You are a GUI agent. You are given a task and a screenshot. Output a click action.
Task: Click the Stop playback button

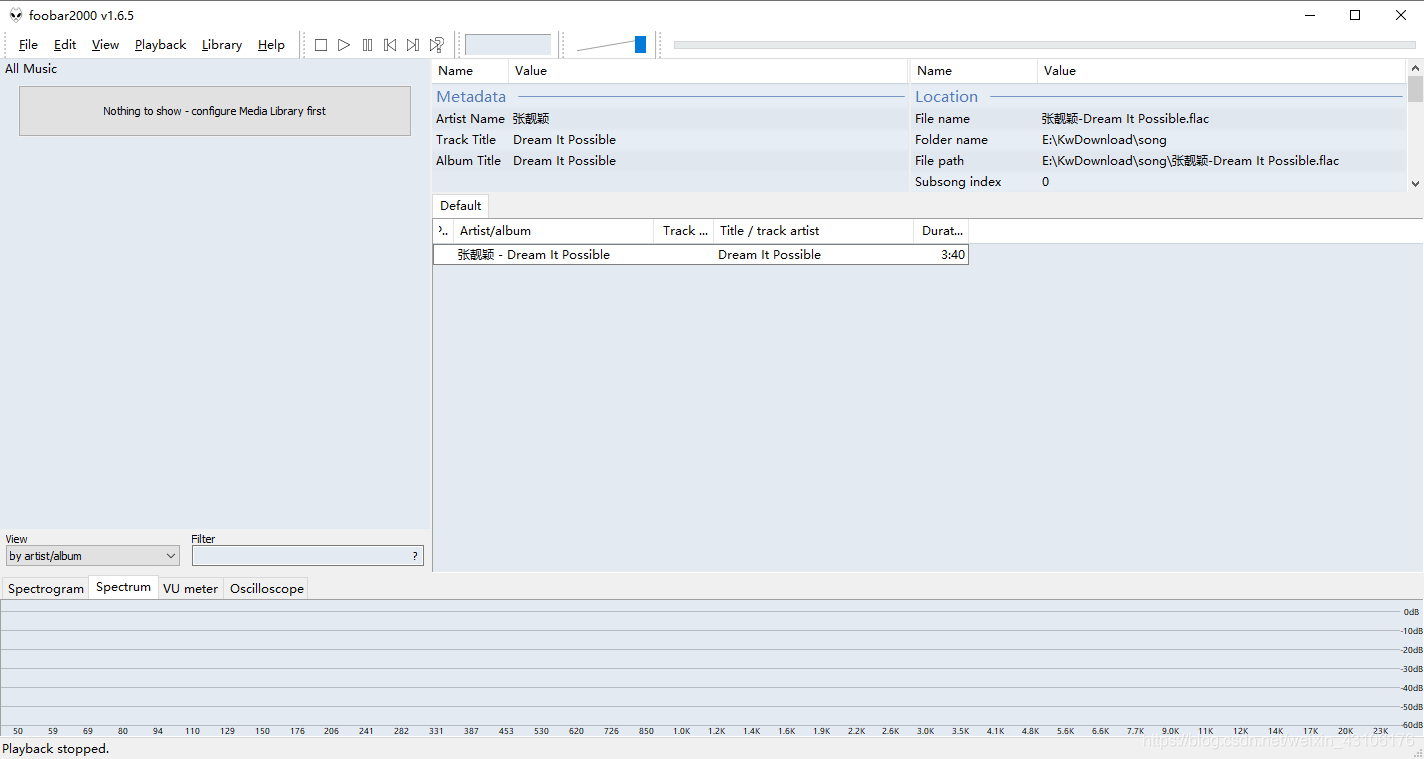click(321, 45)
